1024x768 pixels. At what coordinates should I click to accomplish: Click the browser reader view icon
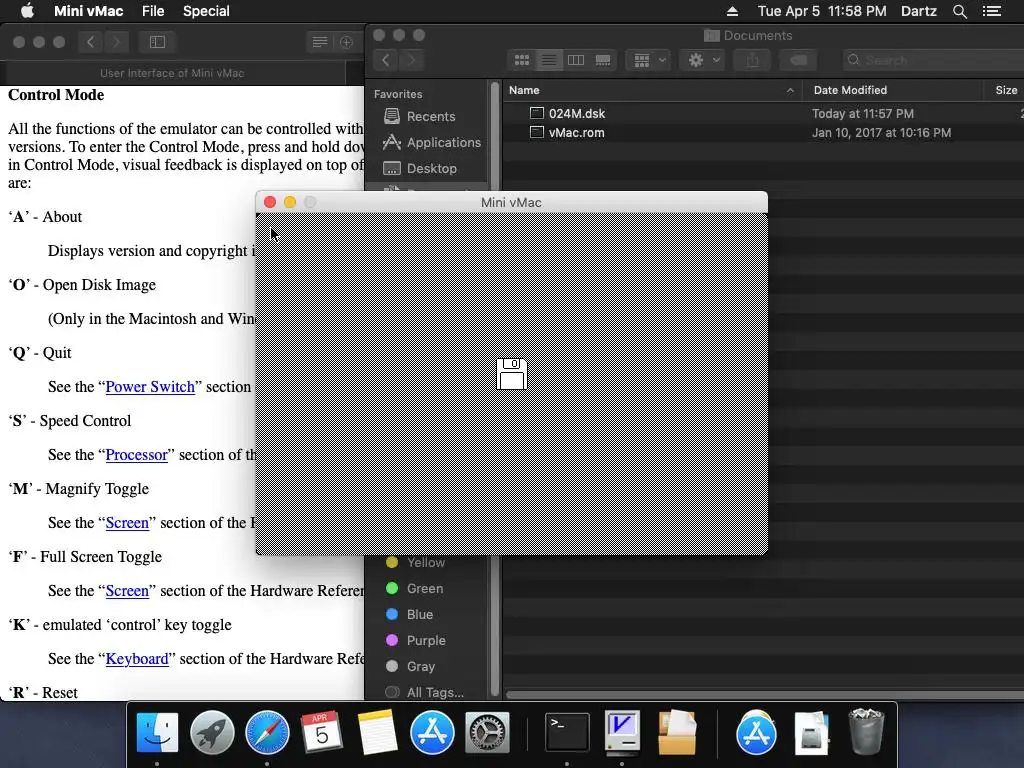click(x=319, y=42)
